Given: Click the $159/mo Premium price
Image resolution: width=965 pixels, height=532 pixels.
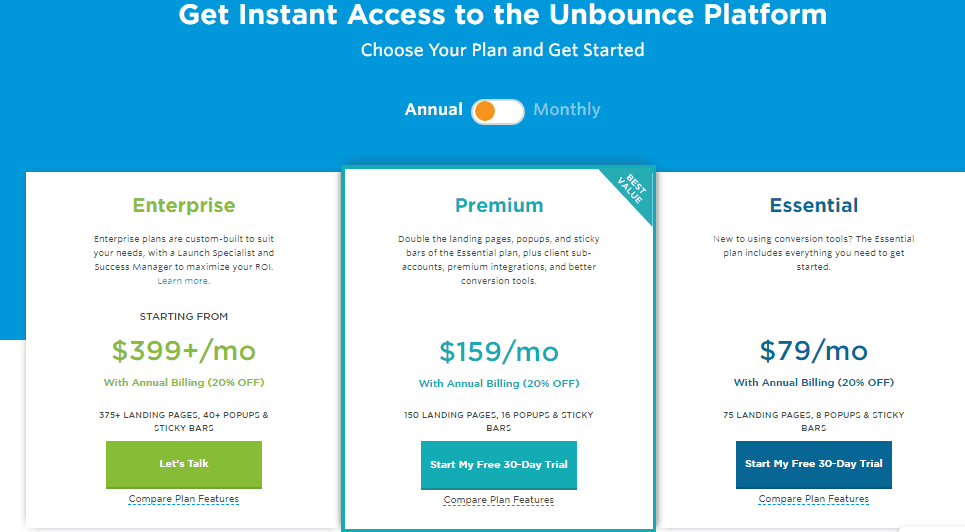Looking at the screenshot, I should [499, 352].
